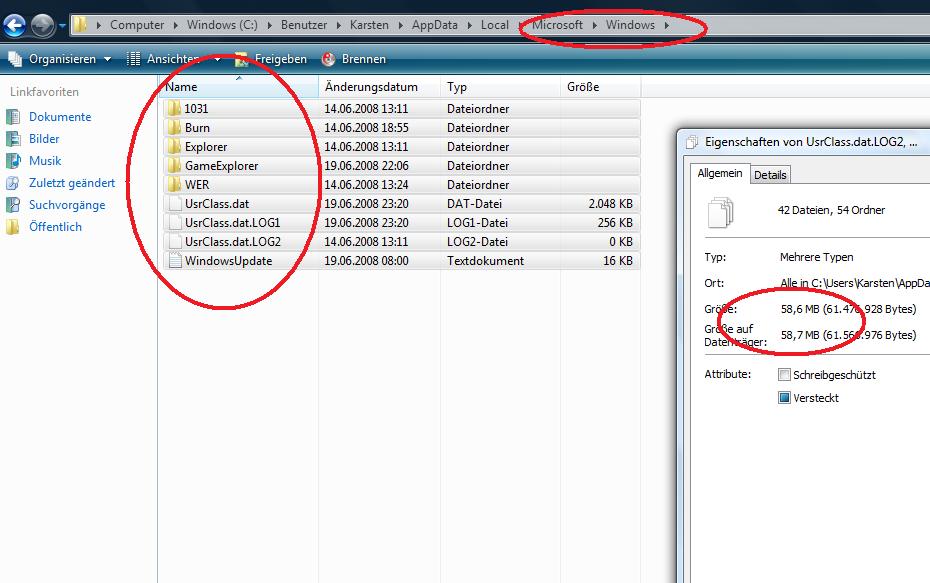Go to Benutzer in the address path
Screen dimensions: 930x583
304,25
